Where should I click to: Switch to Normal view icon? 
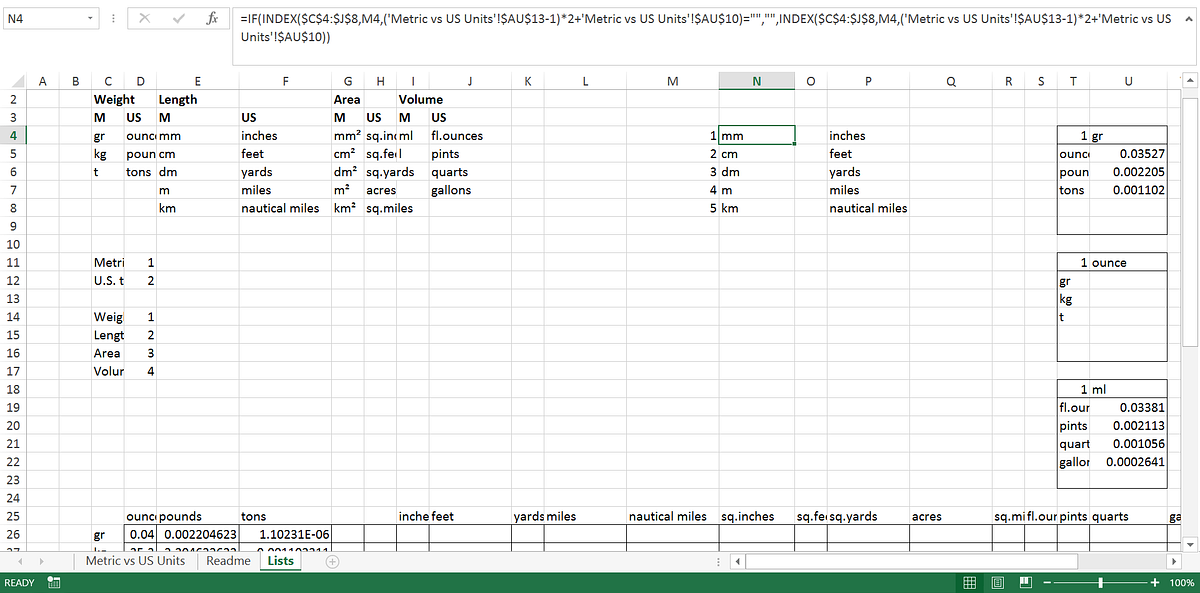(969, 583)
